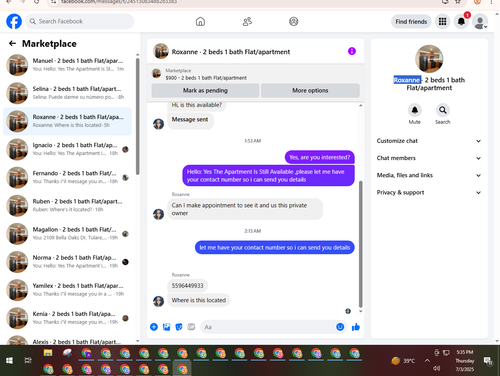Click the Aa message input field
Viewport: 500px width, 376px height.
(268, 327)
